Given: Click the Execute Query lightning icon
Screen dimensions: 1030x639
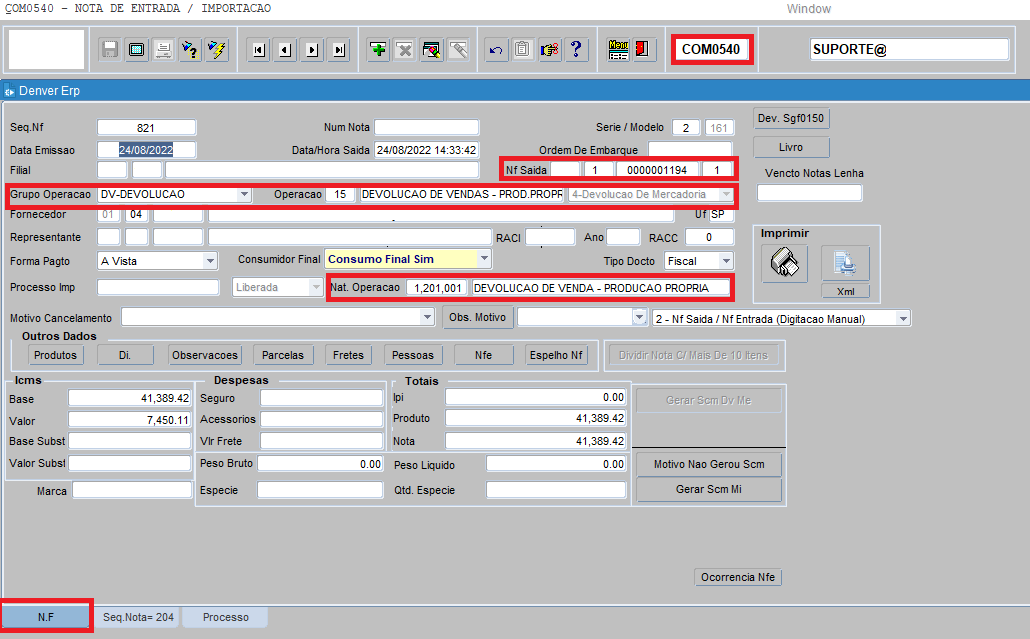Looking at the screenshot, I should (x=217, y=50).
